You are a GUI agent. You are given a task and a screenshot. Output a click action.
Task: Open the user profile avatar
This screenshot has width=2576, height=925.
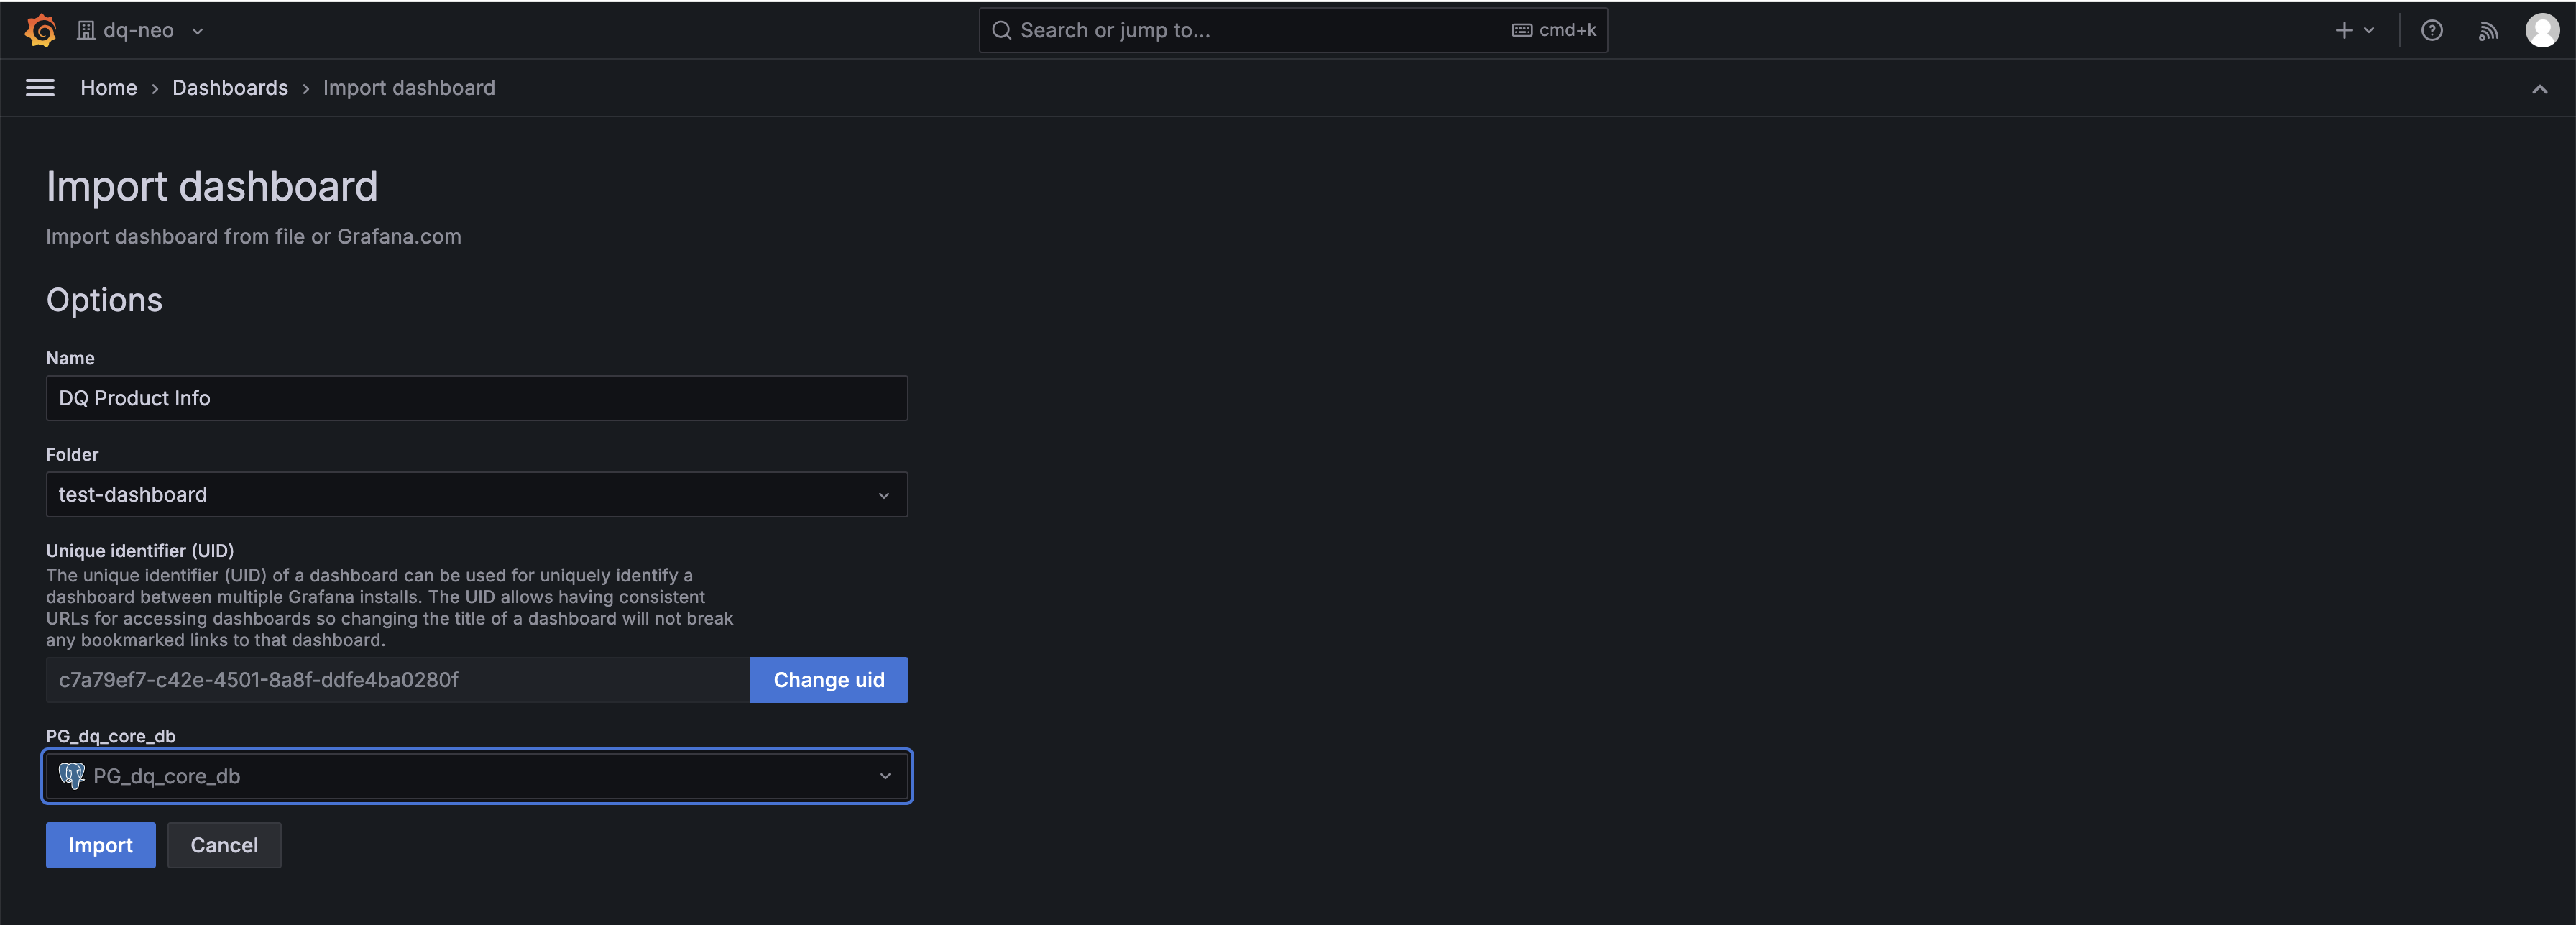coord(2542,30)
